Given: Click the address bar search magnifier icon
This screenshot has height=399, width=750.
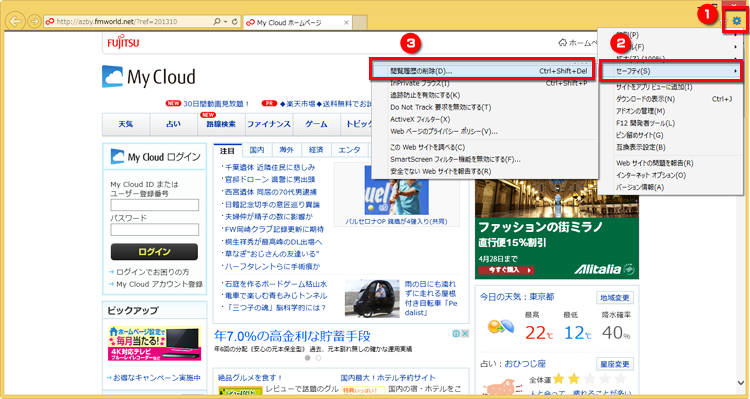Looking at the screenshot, I should [x=217, y=22].
